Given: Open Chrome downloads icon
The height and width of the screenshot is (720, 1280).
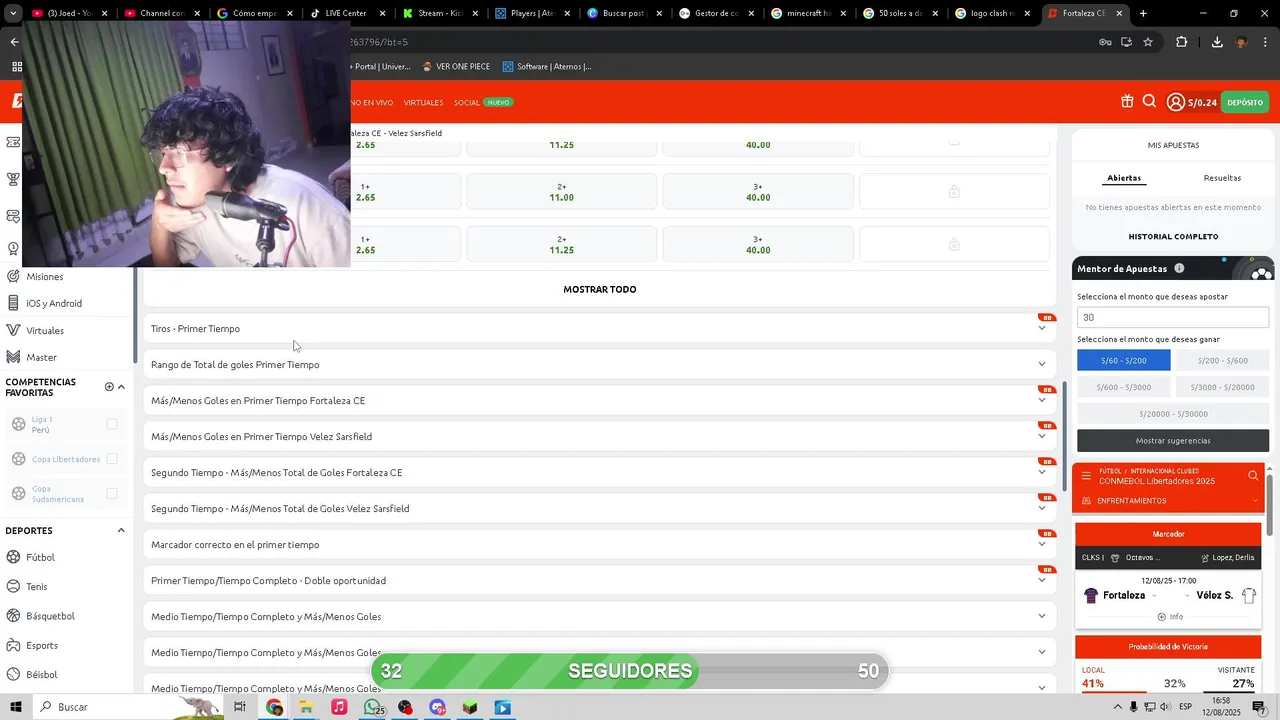Looking at the screenshot, I should 1217,42.
